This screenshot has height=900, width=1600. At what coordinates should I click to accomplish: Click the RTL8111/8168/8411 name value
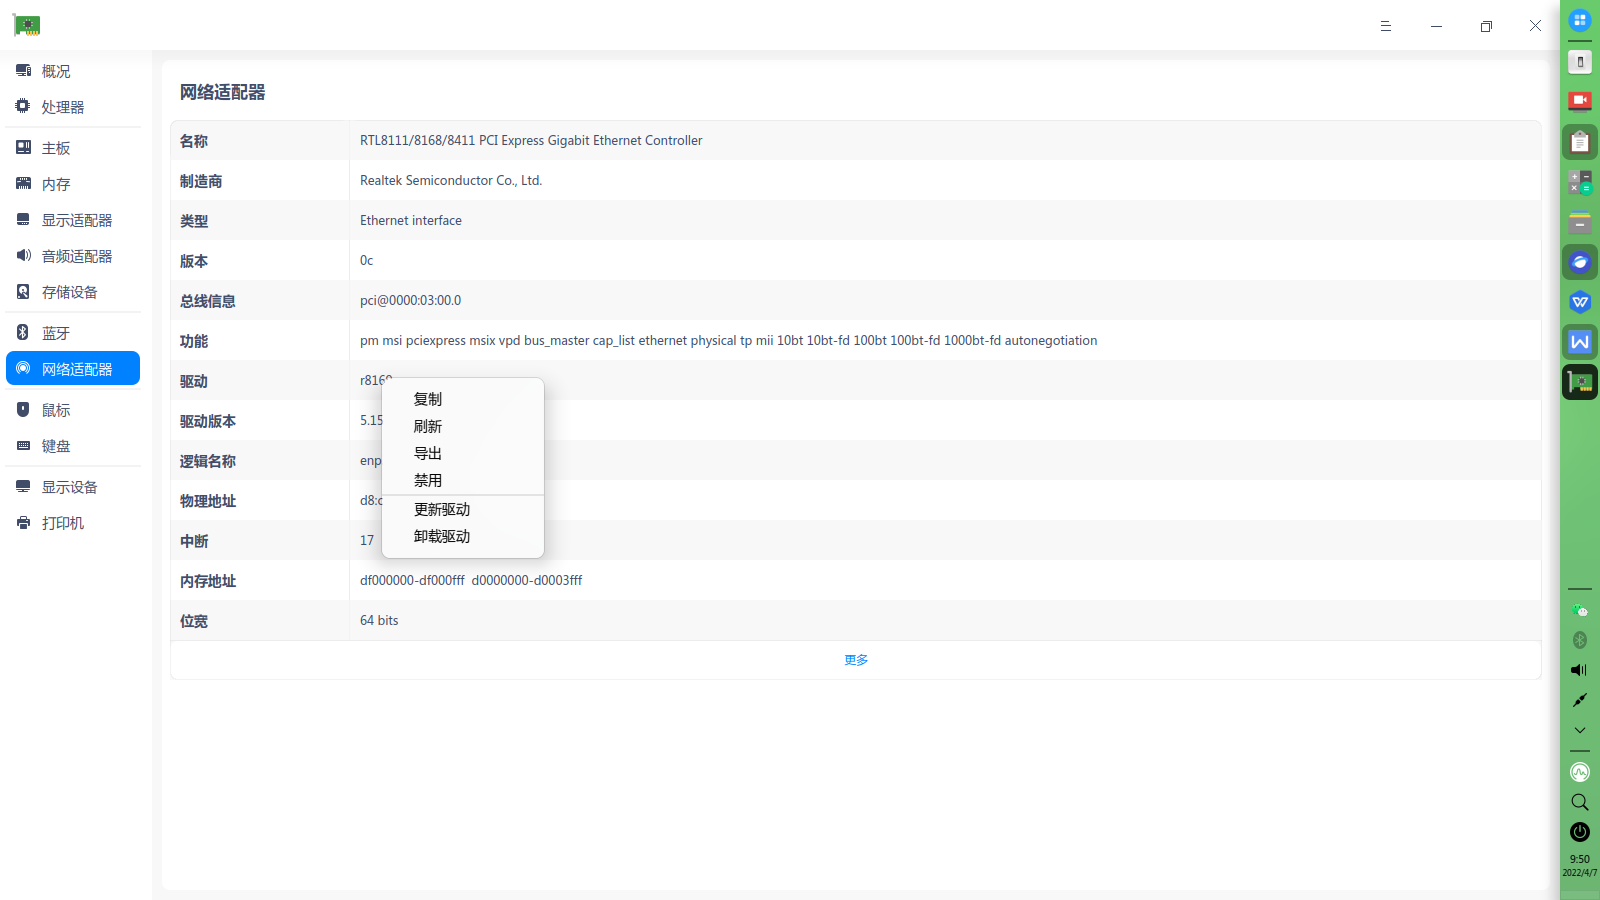(x=531, y=140)
